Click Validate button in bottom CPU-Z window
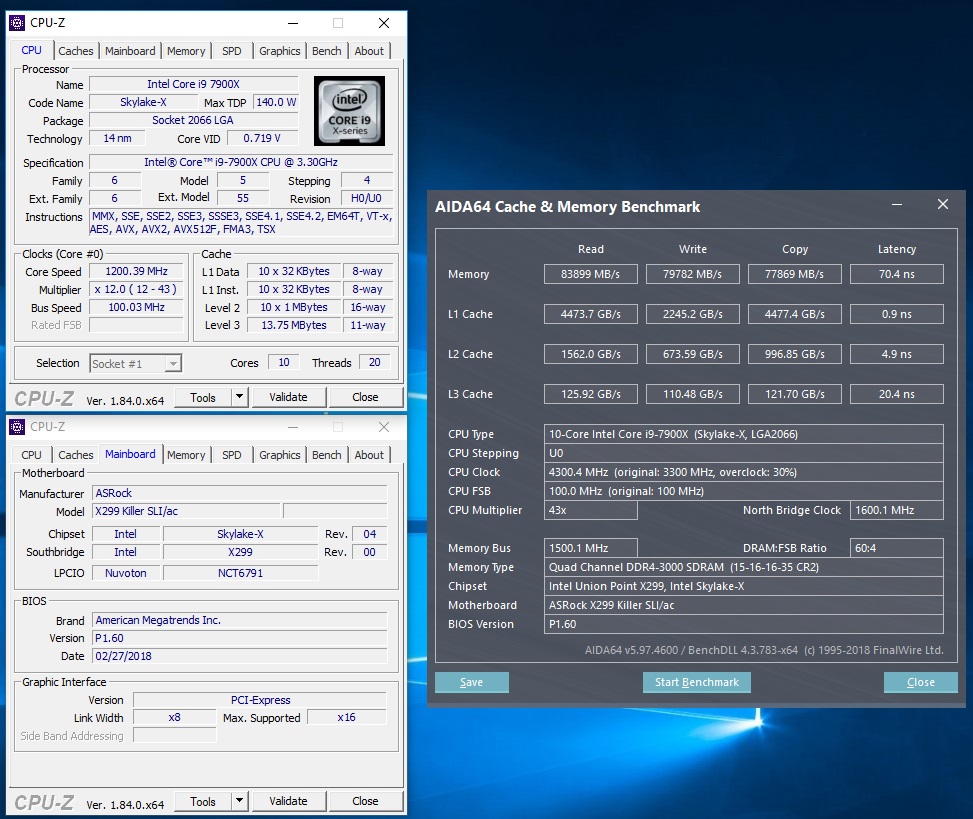Viewport: 973px width, 819px height. (x=289, y=801)
